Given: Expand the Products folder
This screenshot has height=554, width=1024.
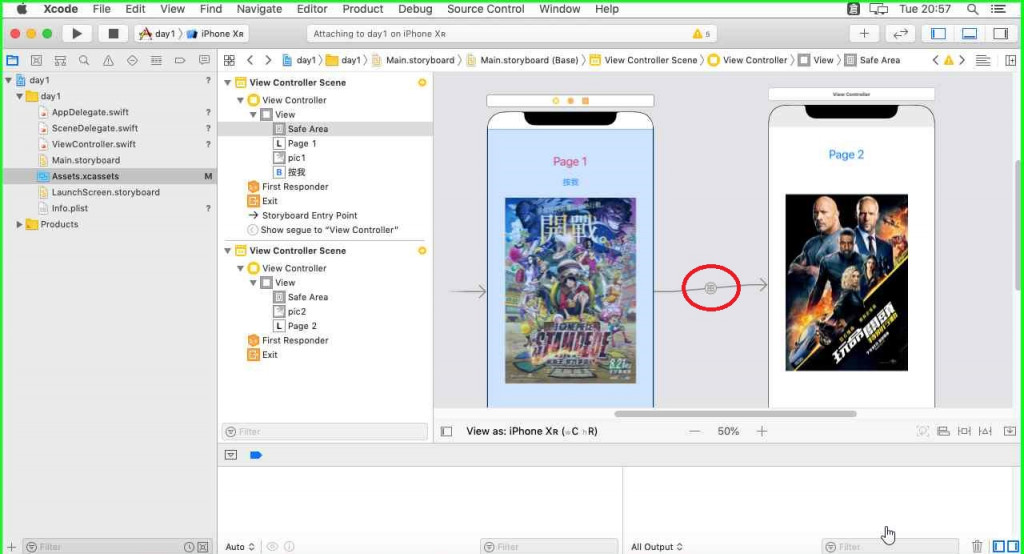Looking at the screenshot, I should (x=20, y=224).
